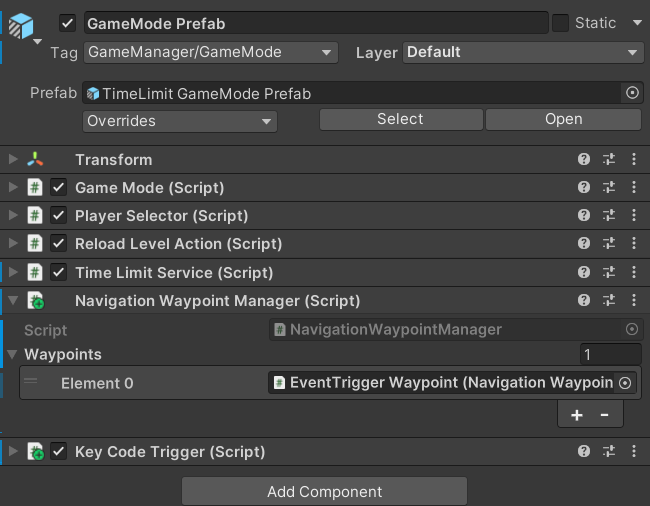650x506 pixels.
Task: Disable the Player Selector script checkbox
Action: pyautogui.click(x=58, y=215)
